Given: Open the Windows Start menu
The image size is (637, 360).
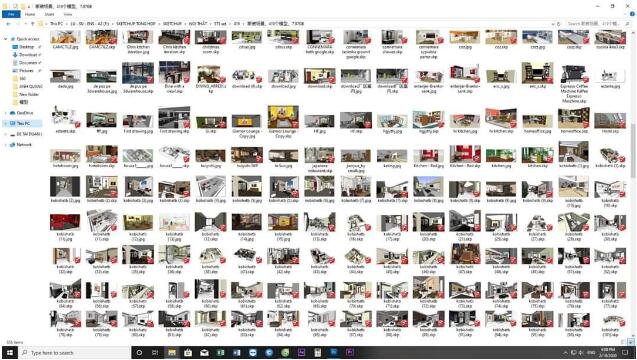Looking at the screenshot, I should (x=9, y=353).
